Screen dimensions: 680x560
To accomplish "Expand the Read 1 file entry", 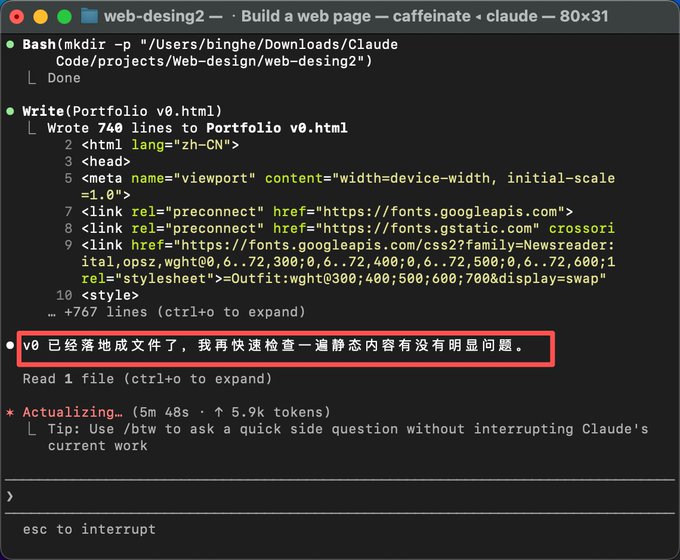I will tap(147, 379).
